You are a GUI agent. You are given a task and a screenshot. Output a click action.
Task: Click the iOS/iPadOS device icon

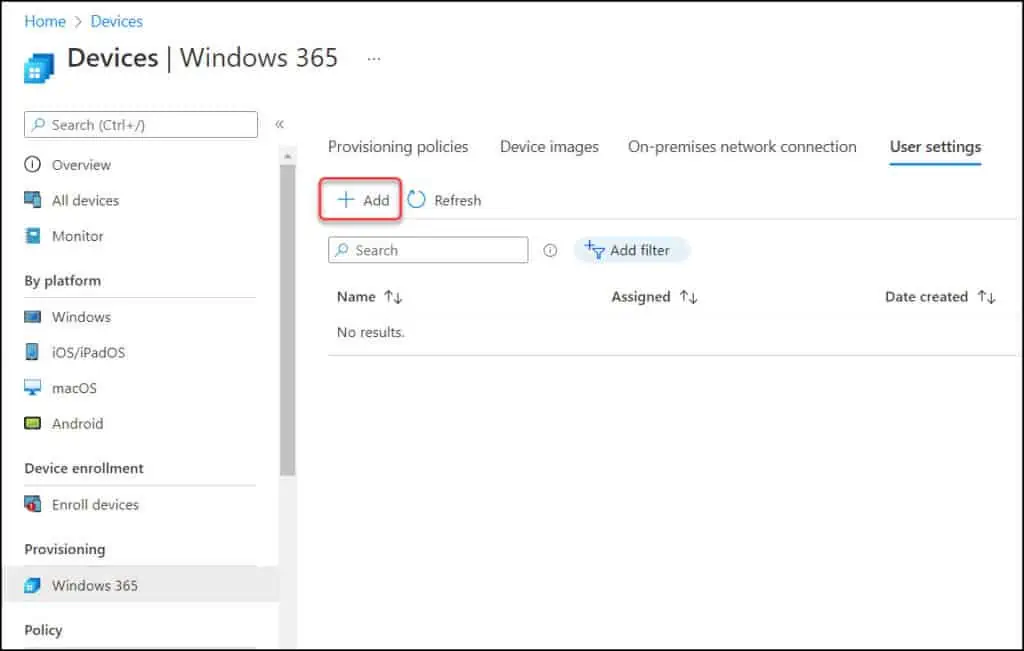pos(32,352)
